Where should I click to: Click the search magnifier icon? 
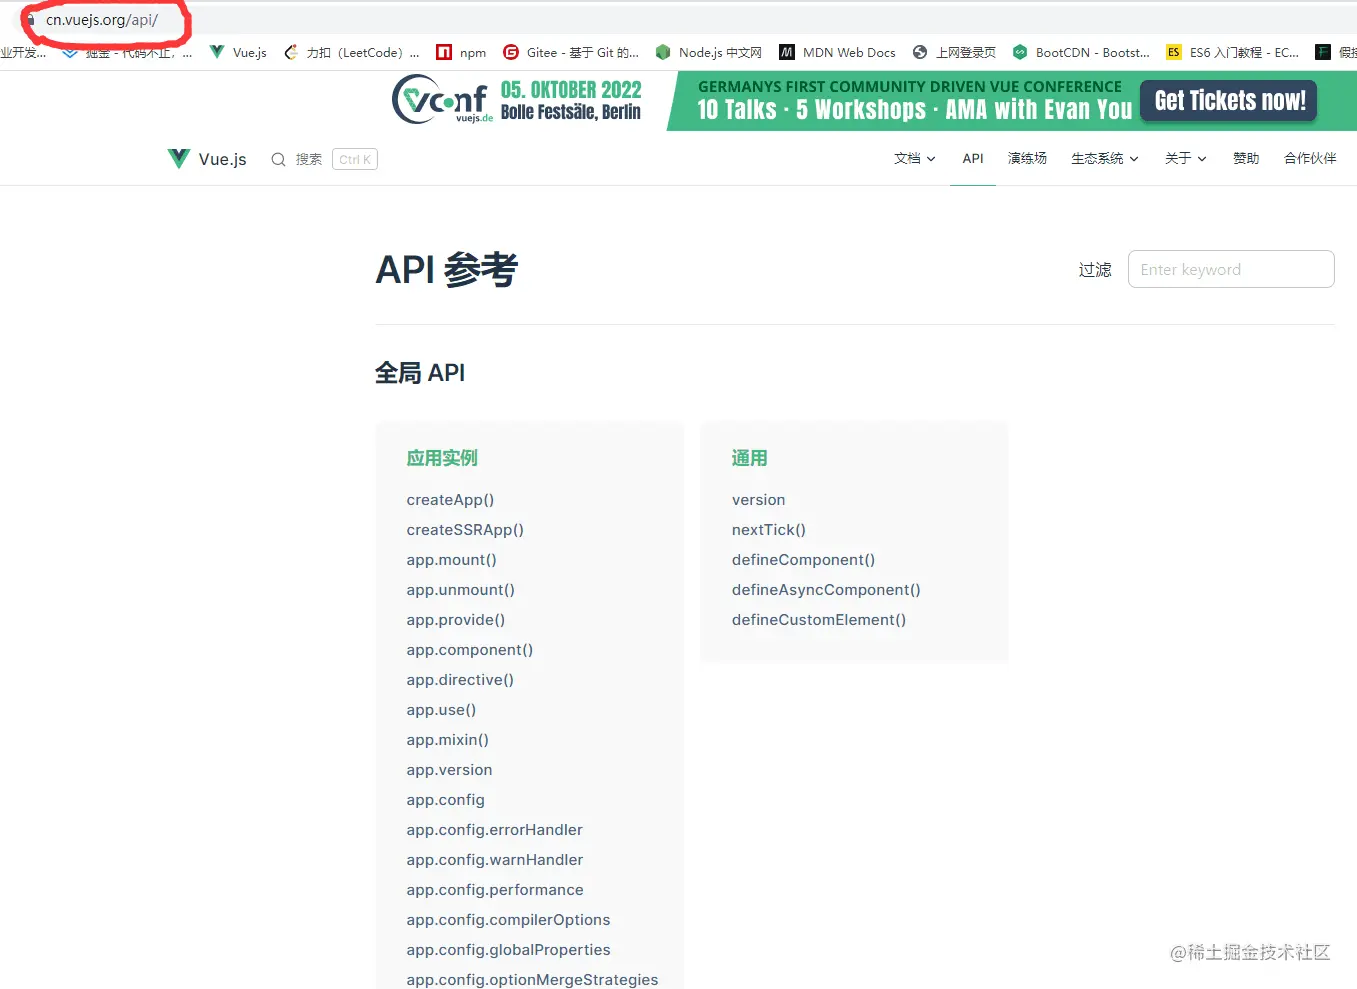pos(277,158)
